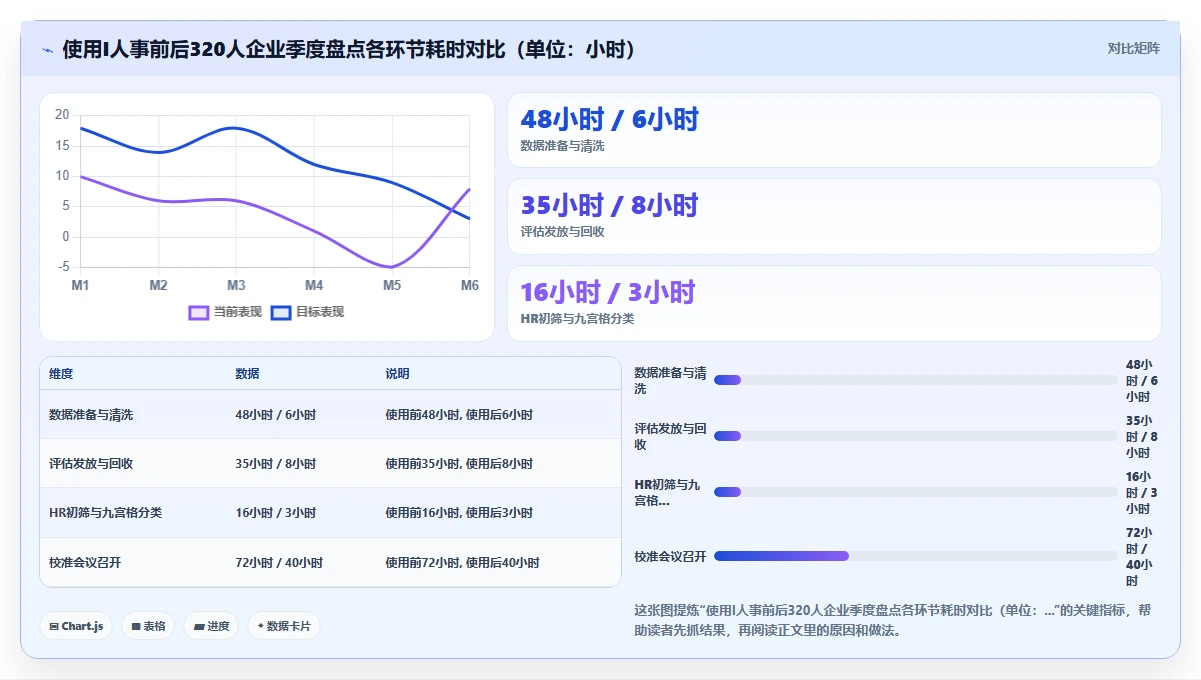
Task: Select table cell 校准会议召开
Action: click(x=85, y=563)
